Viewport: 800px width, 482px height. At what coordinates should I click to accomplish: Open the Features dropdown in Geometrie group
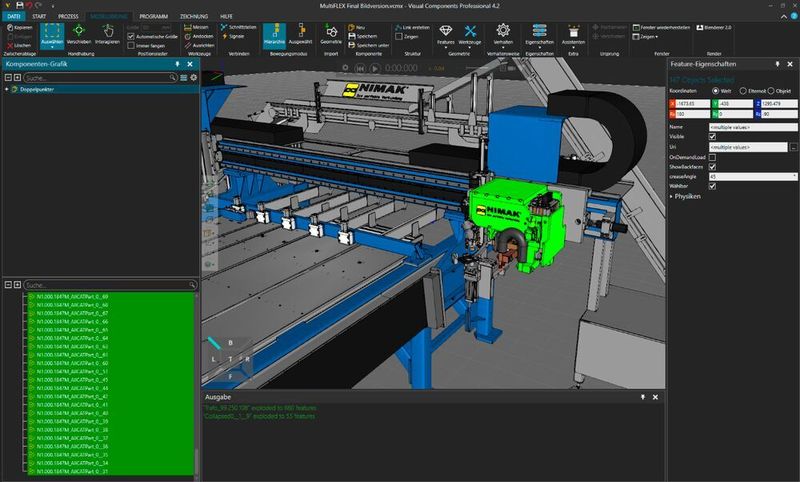point(445,35)
